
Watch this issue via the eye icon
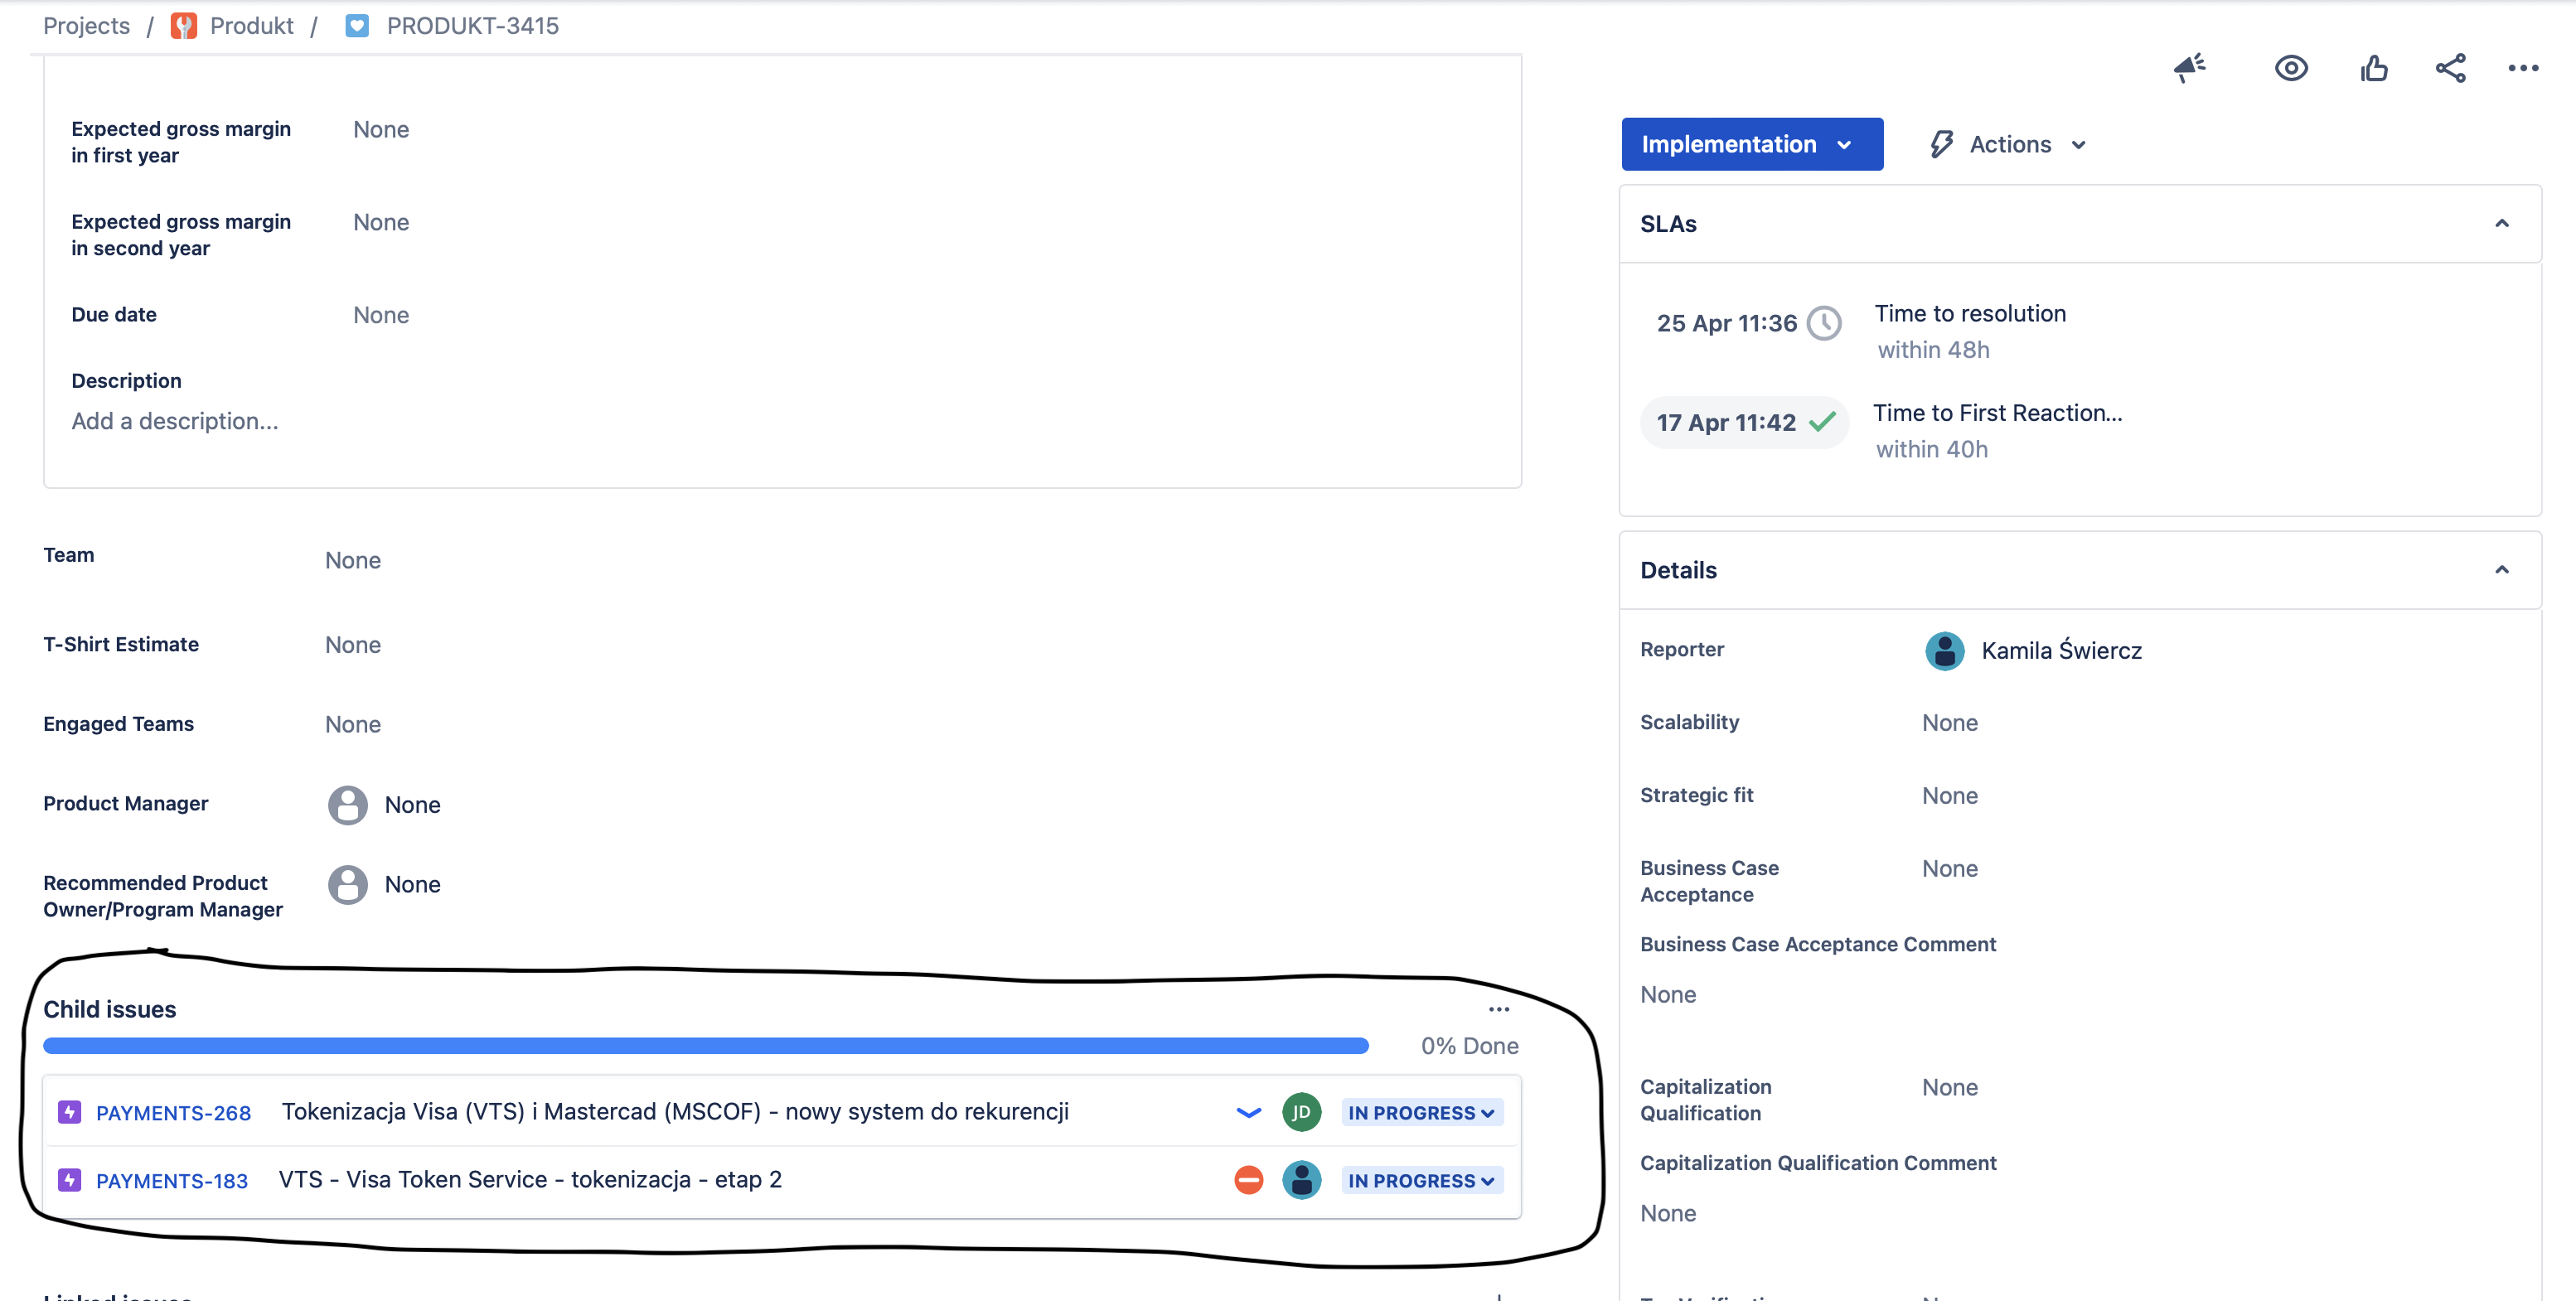point(2291,68)
